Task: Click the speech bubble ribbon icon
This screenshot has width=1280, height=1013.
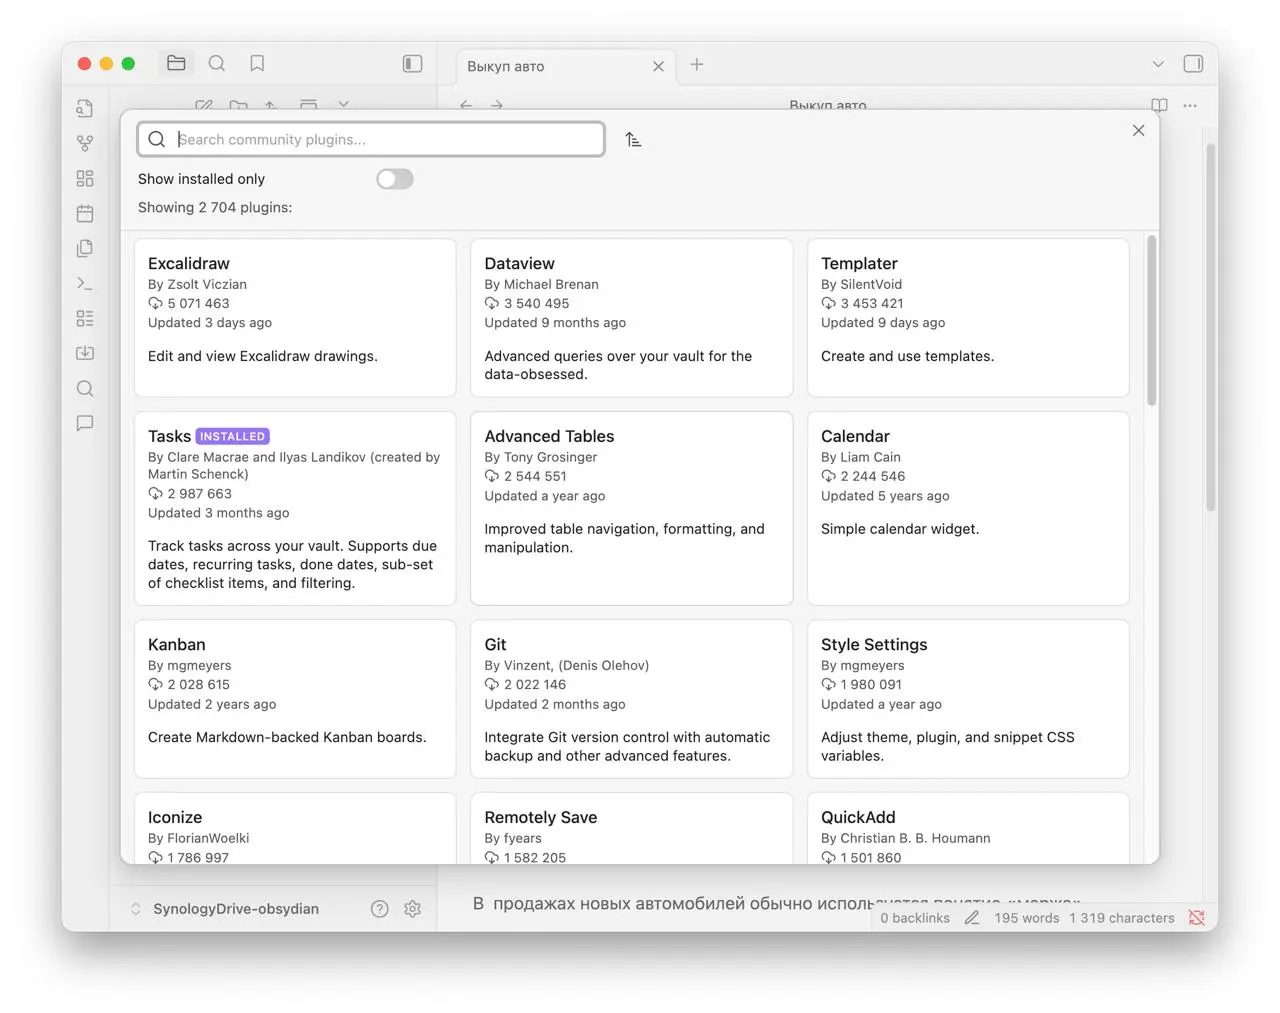Action: (x=85, y=424)
